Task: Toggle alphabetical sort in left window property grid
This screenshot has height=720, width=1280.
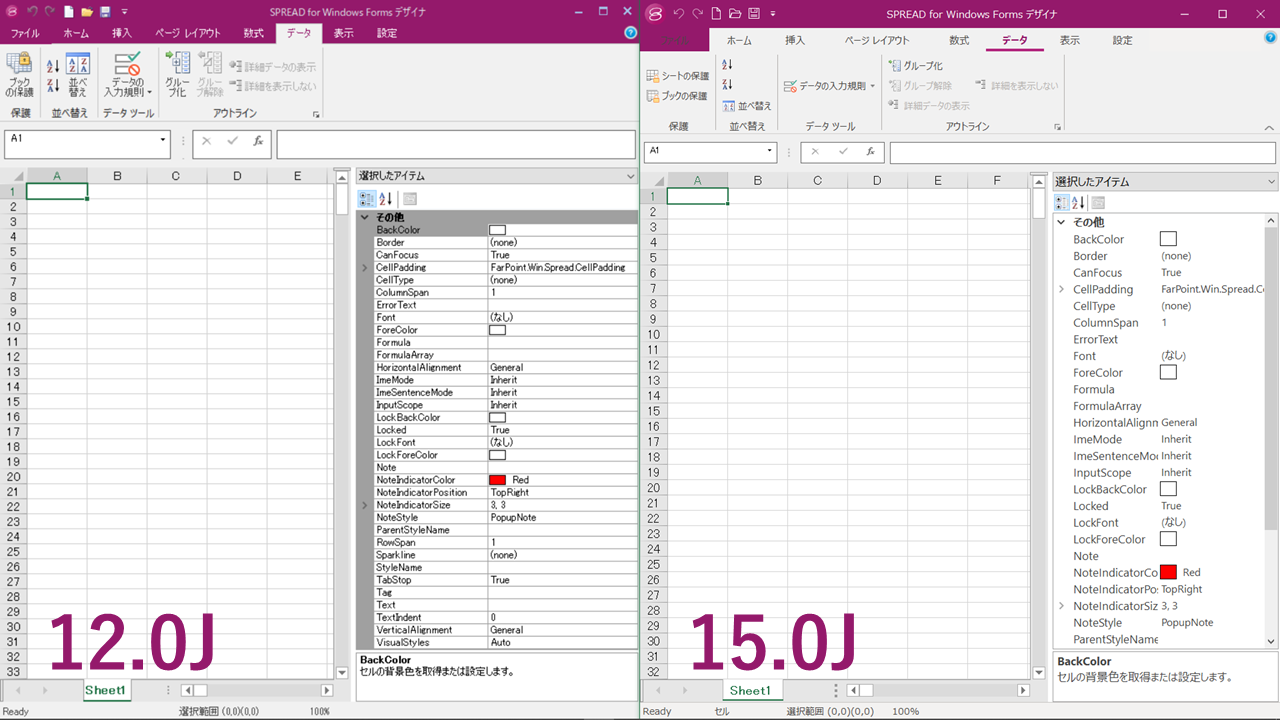Action: pyautogui.click(x=386, y=199)
